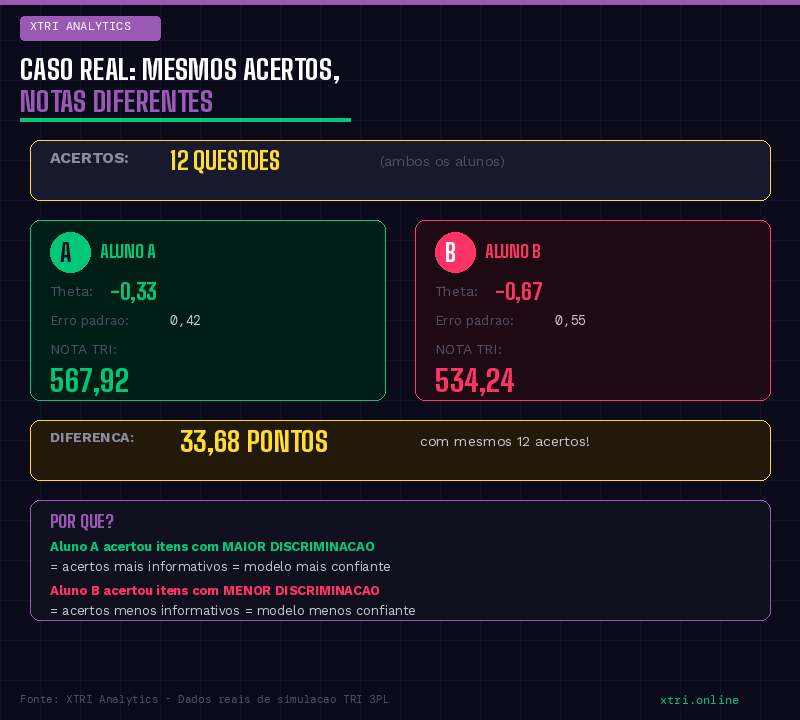Select the 'ALUNO B' card title
This screenshot has width=800, height=720.
[x=513, y=252]
